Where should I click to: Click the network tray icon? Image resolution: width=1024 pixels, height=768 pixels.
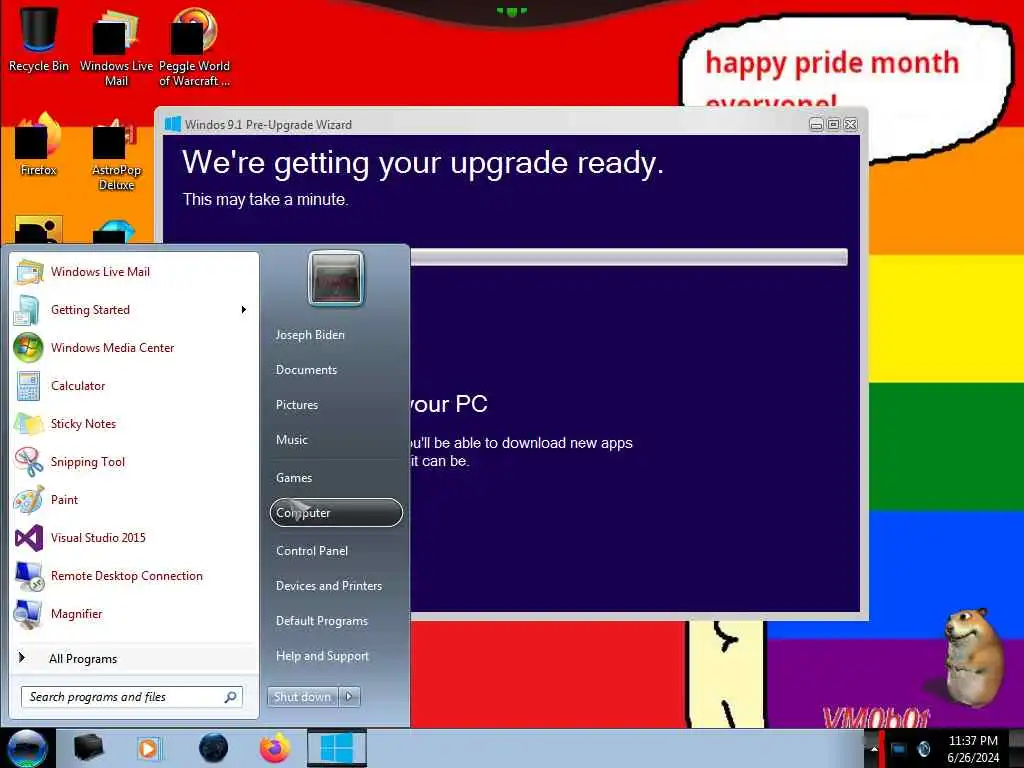click(x=899, y=748)
